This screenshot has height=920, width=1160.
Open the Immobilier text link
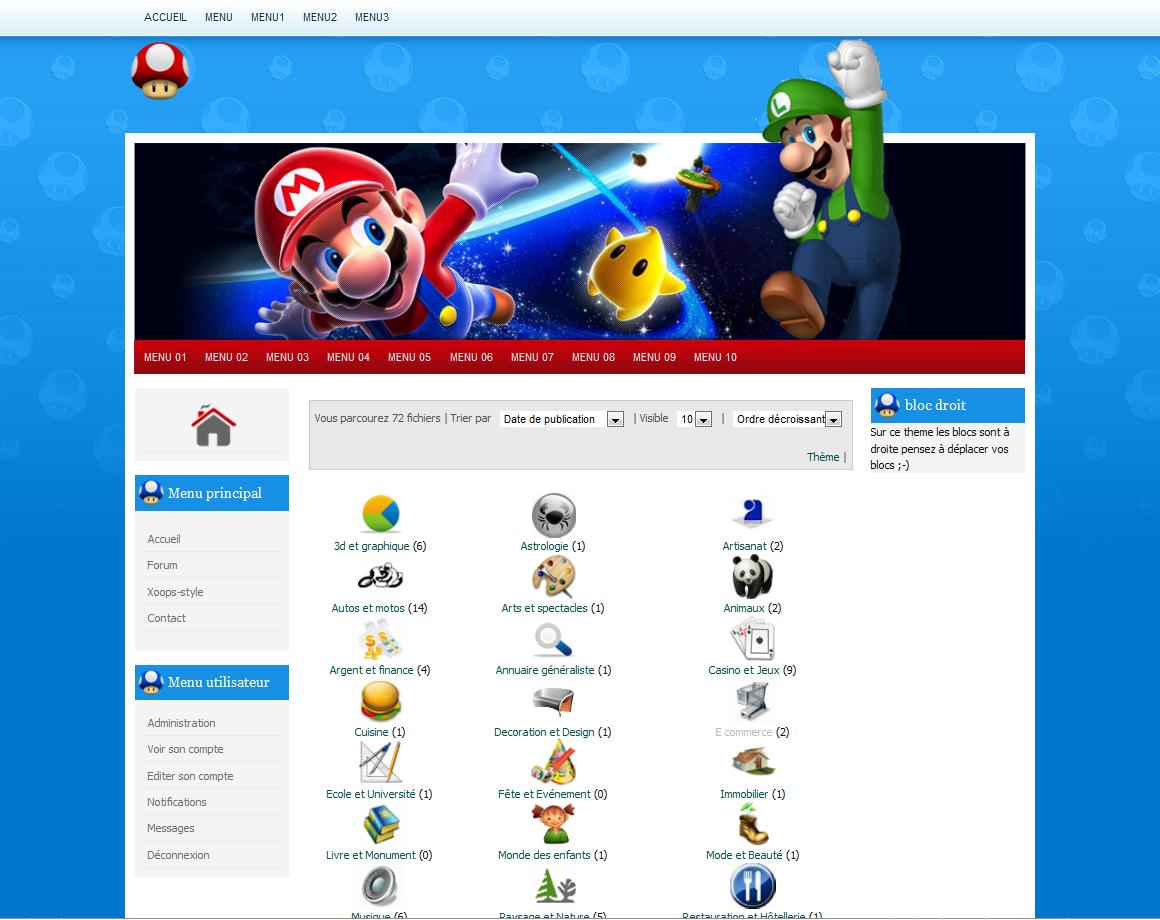(744, 794)
